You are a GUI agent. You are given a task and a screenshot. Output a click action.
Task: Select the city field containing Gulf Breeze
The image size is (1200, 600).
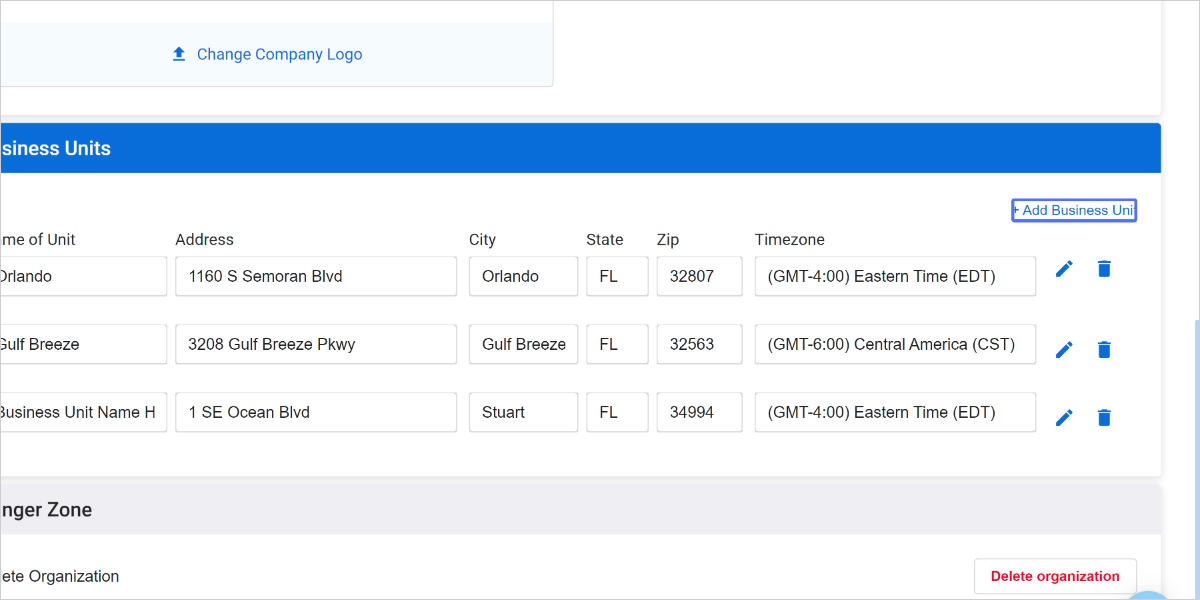click(523, 344)
